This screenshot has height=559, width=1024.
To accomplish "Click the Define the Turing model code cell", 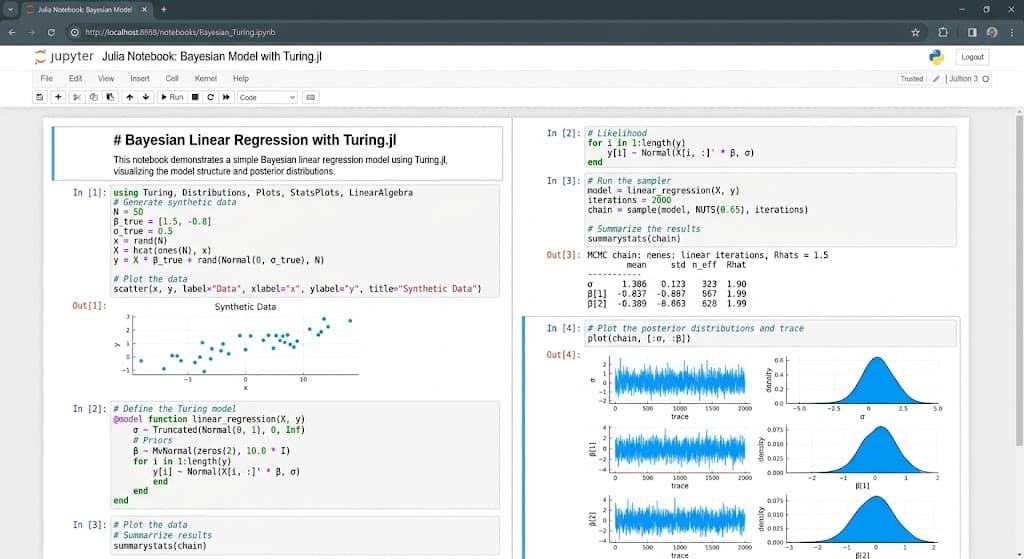I will [305, 455].
